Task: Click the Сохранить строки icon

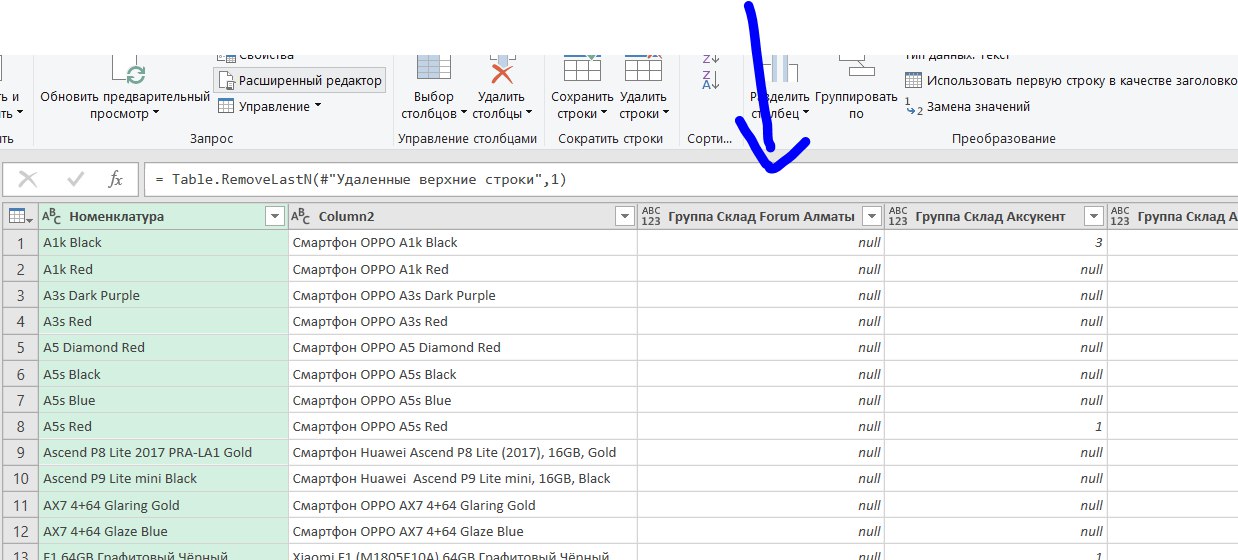Action: click(x=582, y=68)
